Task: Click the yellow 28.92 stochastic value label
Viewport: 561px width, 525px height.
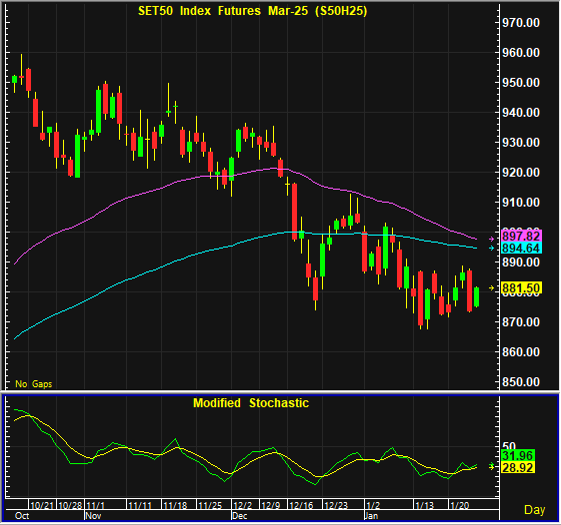Action: tap(517, 467)
